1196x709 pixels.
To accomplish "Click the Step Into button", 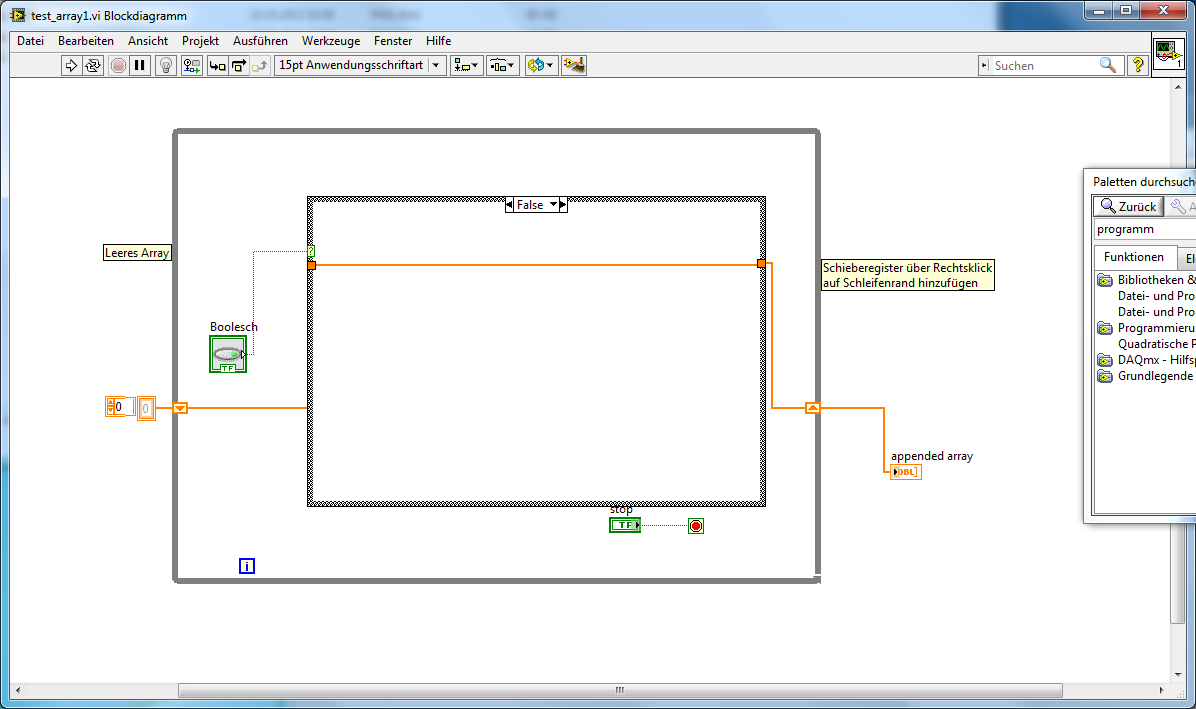I will point(217,66).
